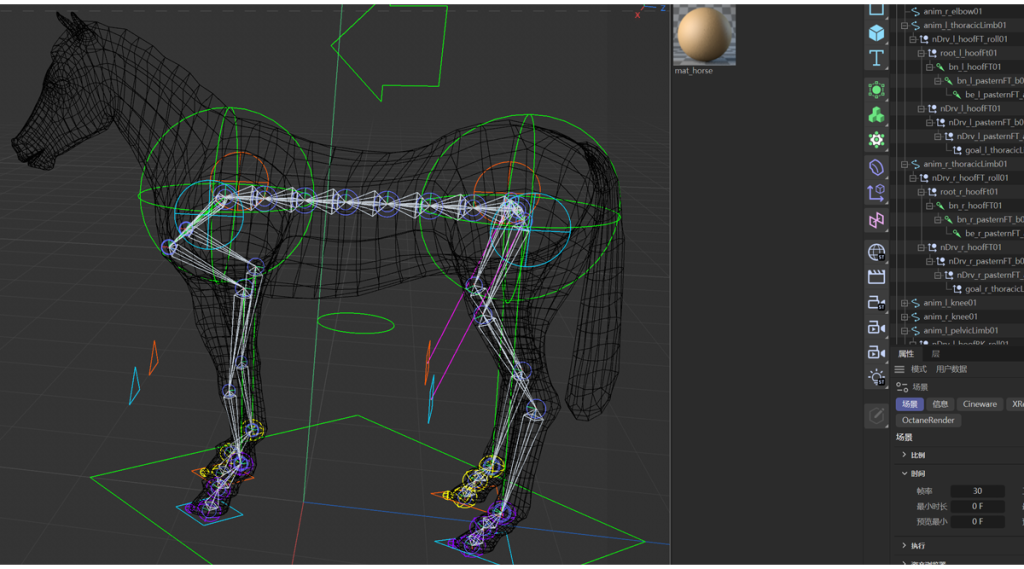
Task: Expand the anim_l_knee01 tree node
Action: click(905, 303)
